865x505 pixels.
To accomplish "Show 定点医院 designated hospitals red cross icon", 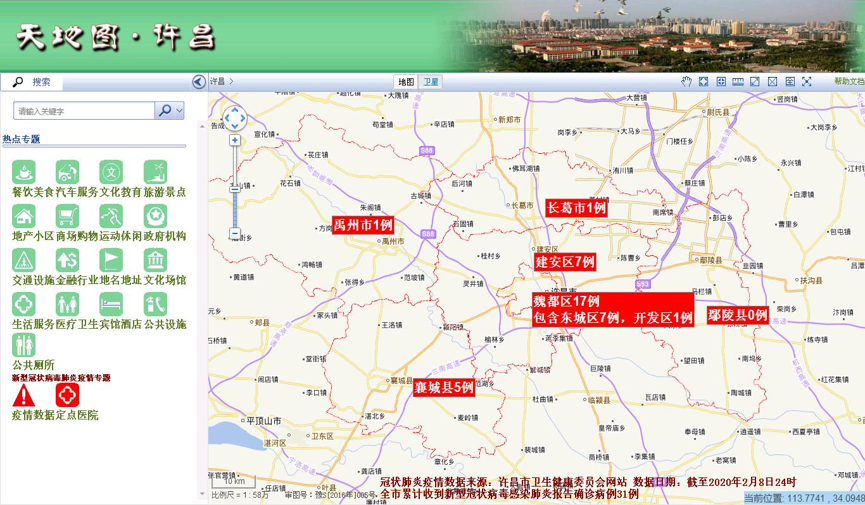I will coord(67,396).
